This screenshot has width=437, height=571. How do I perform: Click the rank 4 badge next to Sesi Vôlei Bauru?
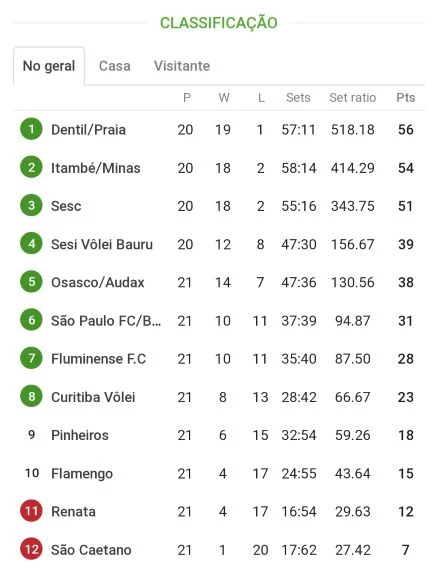[x=31, y=244]
